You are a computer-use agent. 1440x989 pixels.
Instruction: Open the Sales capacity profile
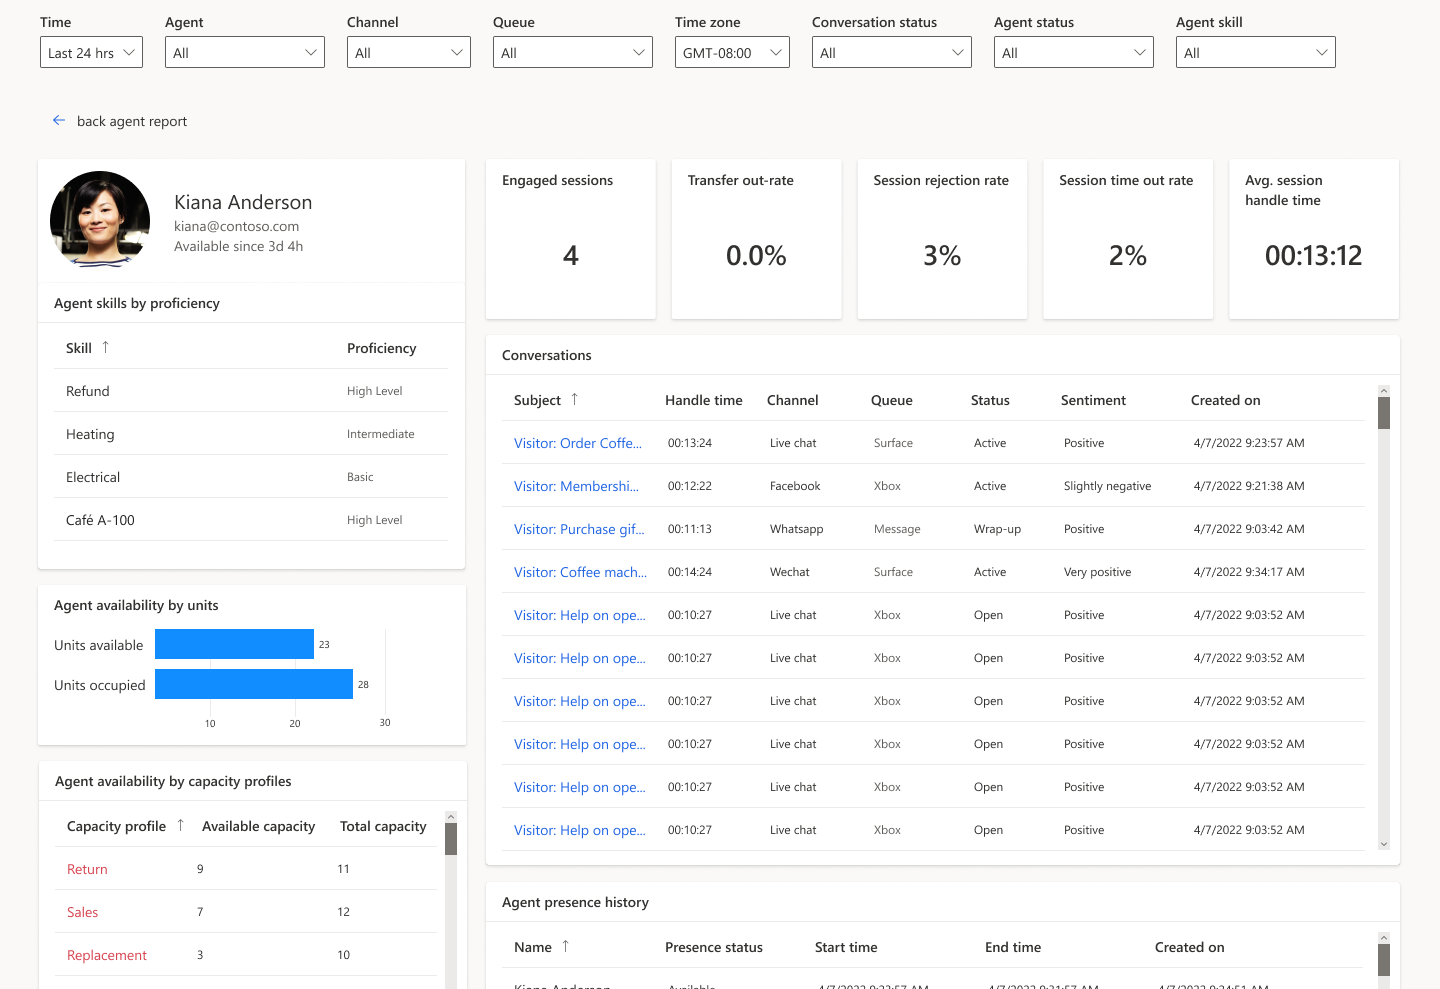coord(81,911)
